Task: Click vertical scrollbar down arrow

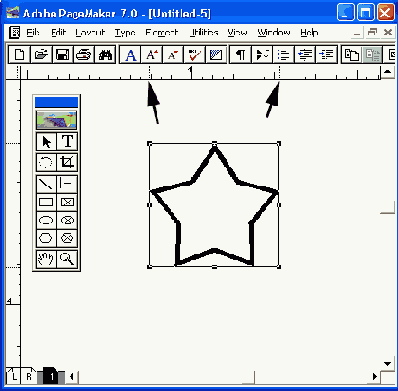Action: 388,364
